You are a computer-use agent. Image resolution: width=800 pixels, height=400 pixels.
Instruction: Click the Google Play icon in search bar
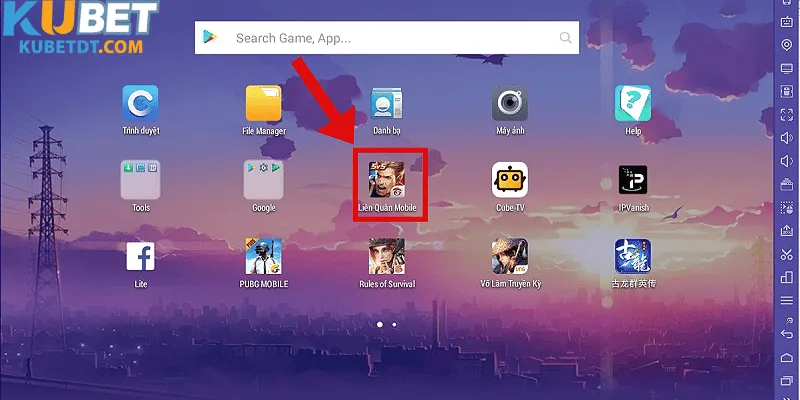click(x=210, y=37)
